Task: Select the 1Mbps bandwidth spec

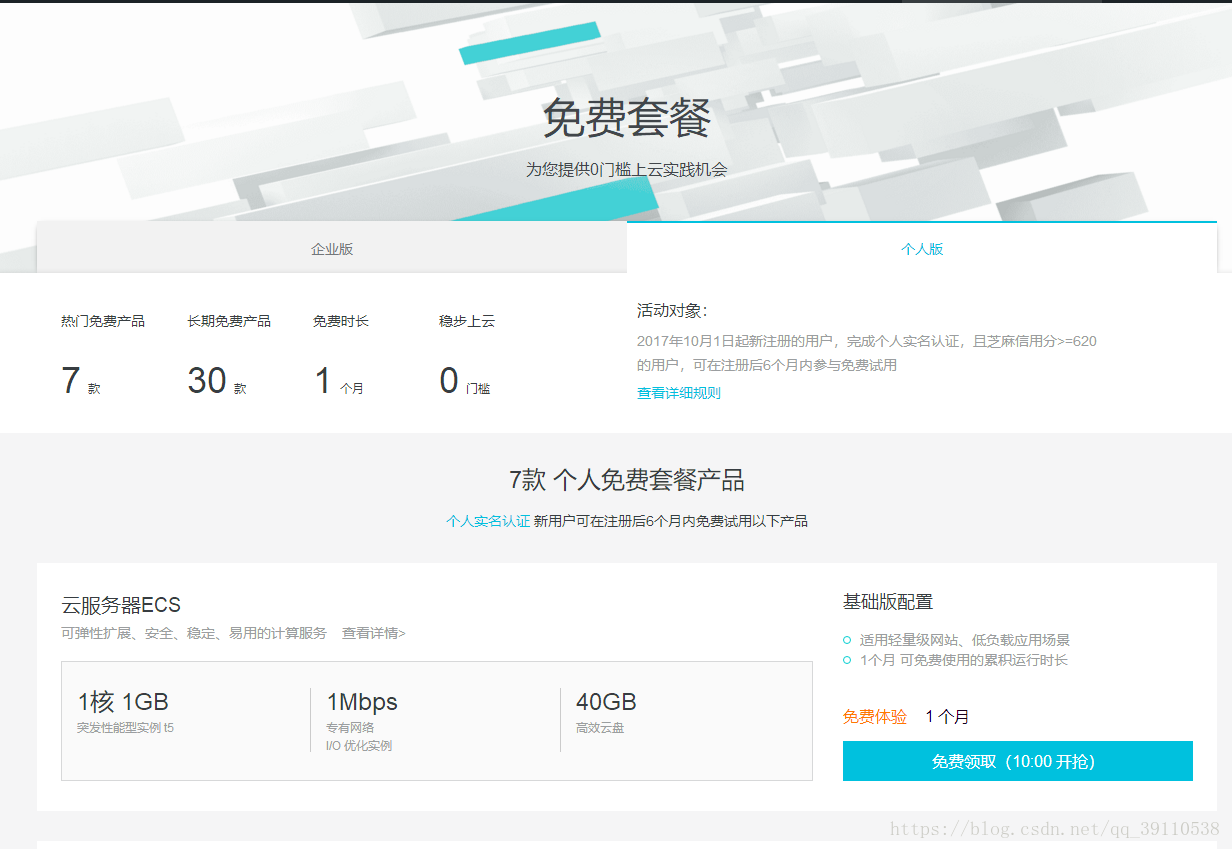Action: tap(362, 702)
